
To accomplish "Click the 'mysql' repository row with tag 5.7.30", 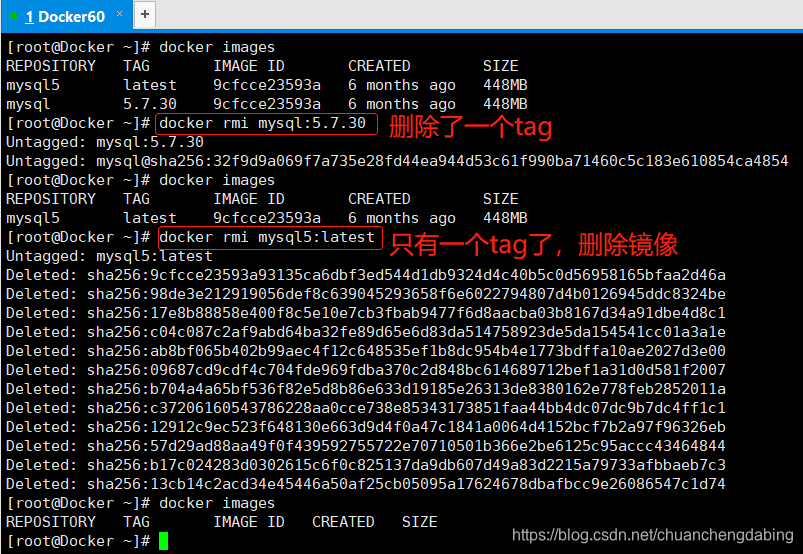I will coord(267,104).
